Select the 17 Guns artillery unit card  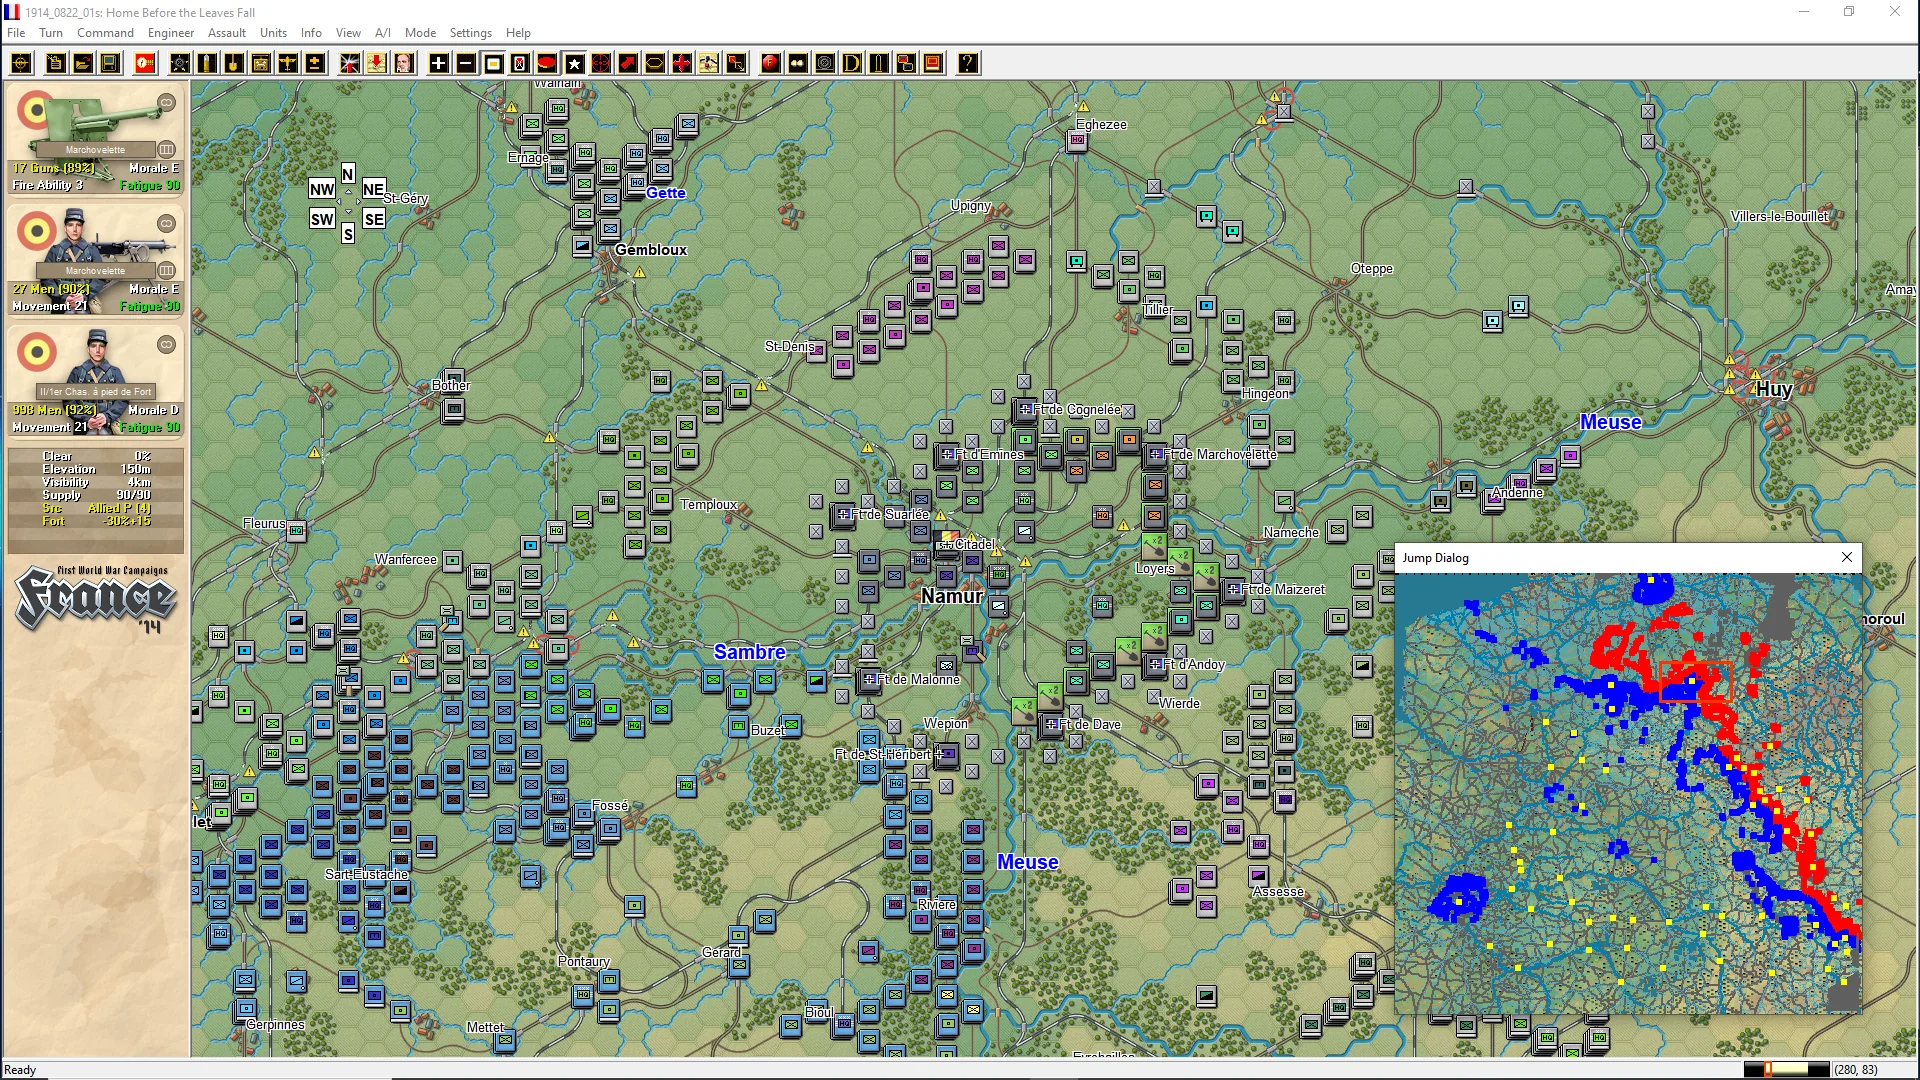point(96,139)
